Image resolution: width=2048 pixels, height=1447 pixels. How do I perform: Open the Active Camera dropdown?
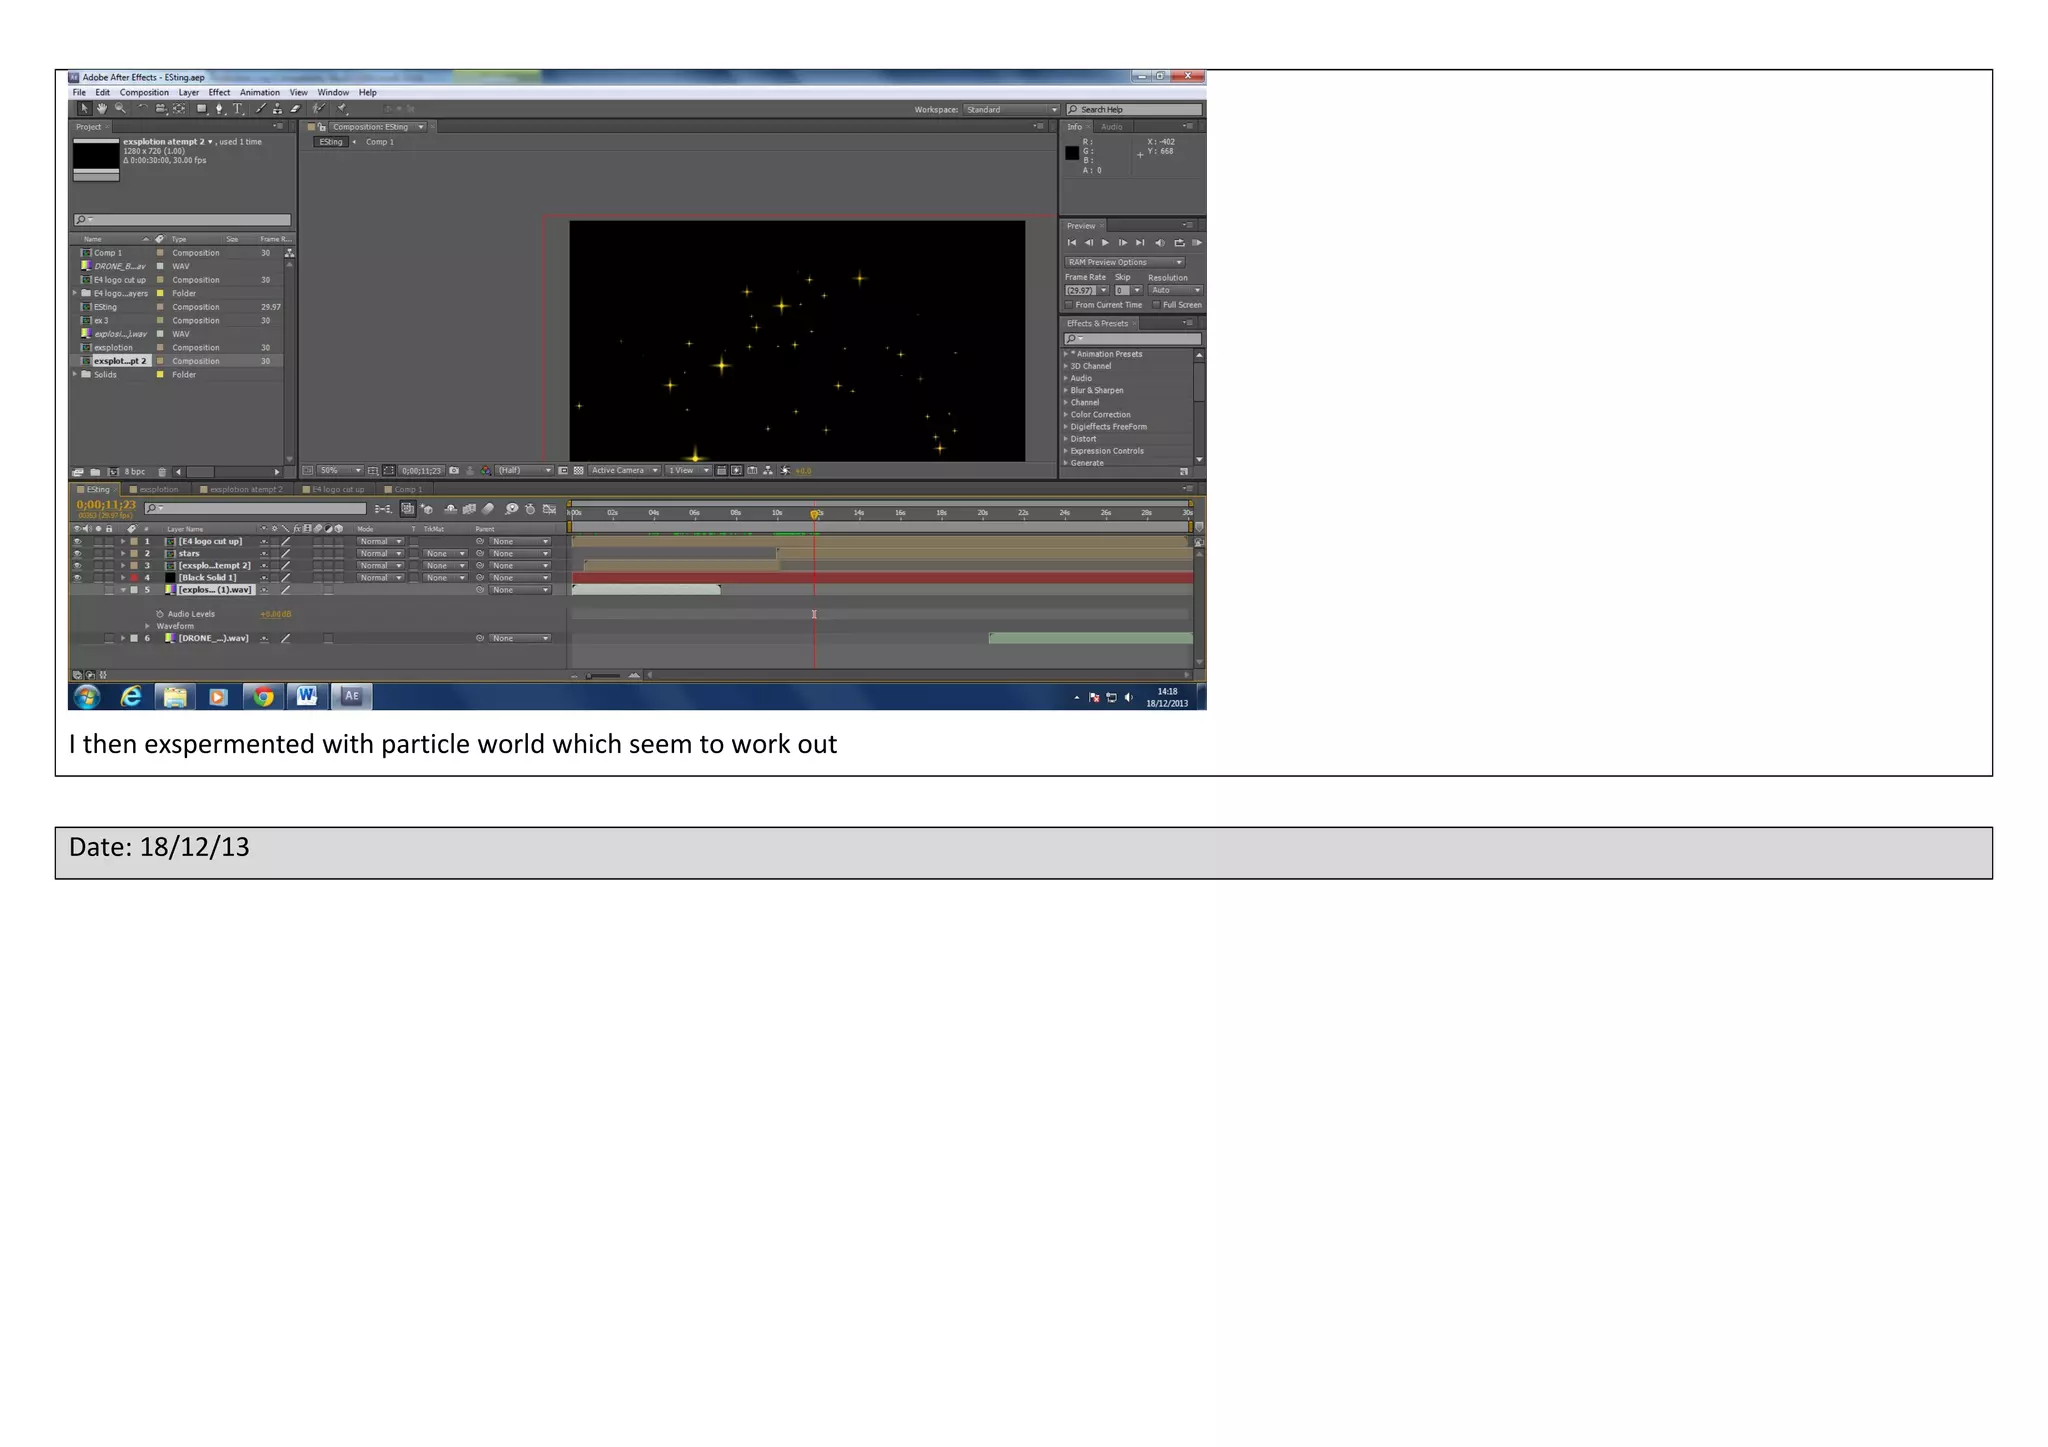point(624,470)
